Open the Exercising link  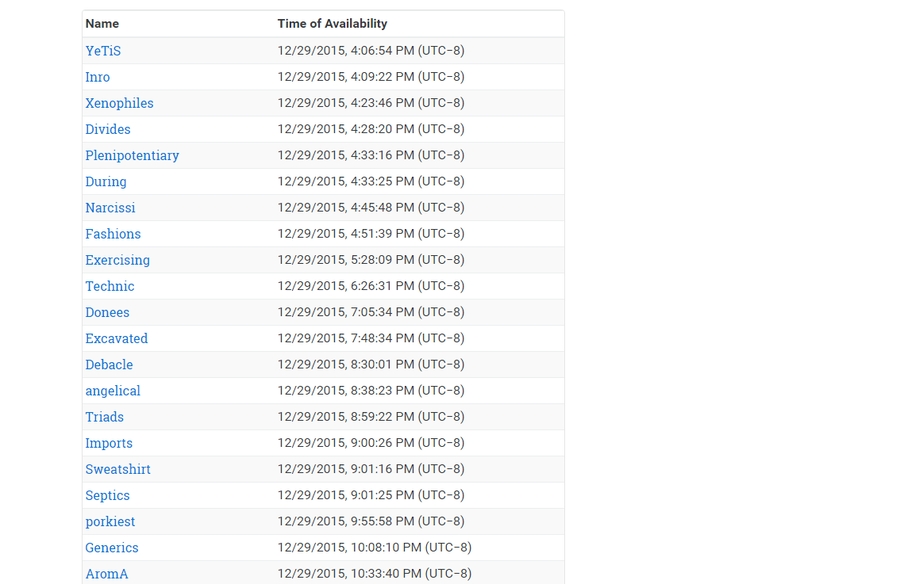click(x=117, y=260)
